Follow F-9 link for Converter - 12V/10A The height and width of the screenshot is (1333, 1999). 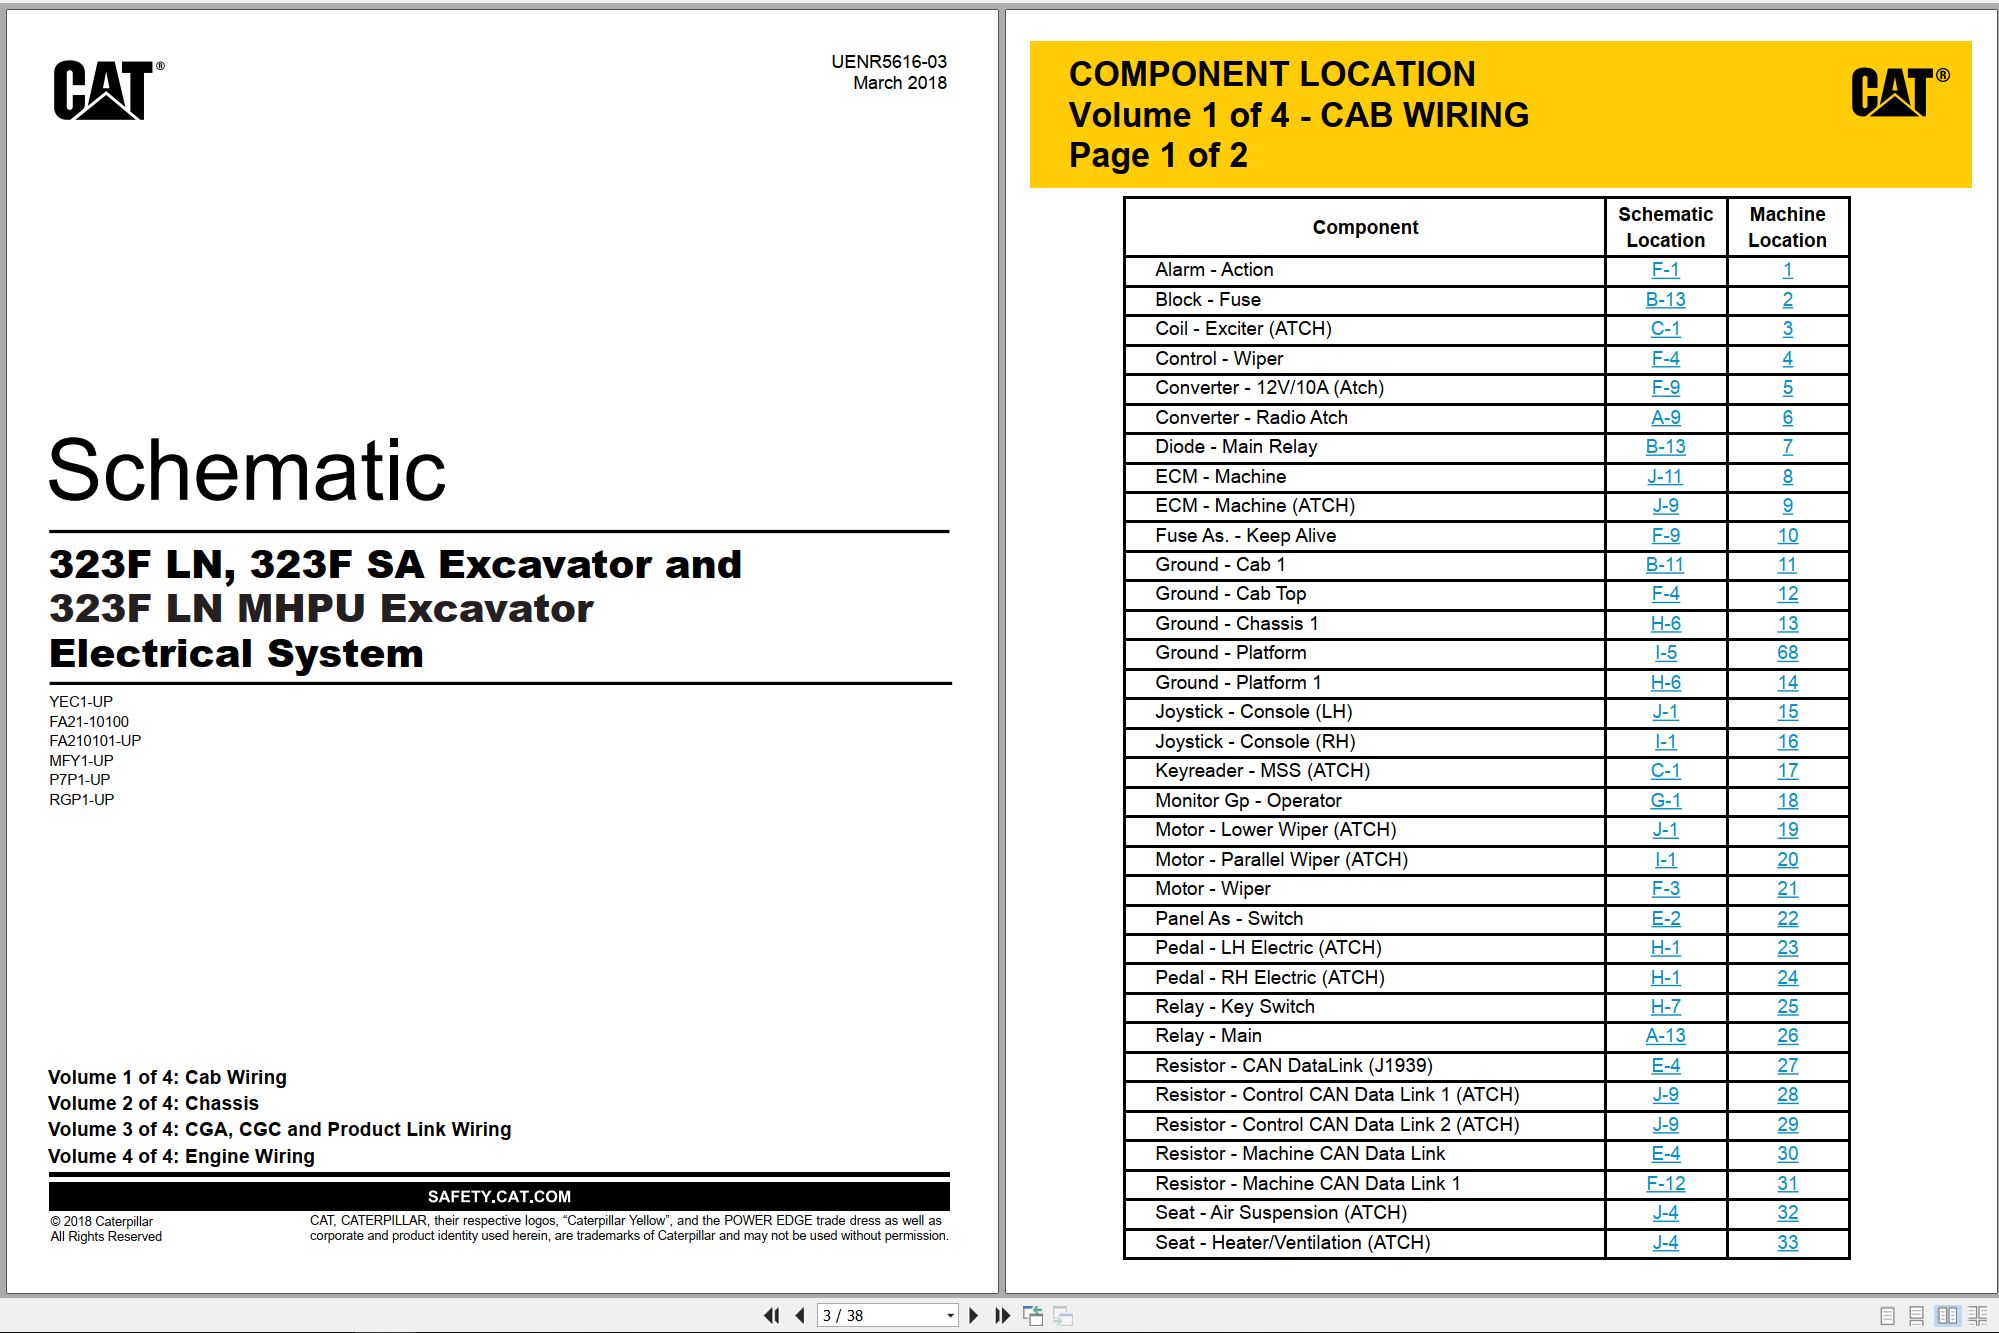click(1665, 388)
